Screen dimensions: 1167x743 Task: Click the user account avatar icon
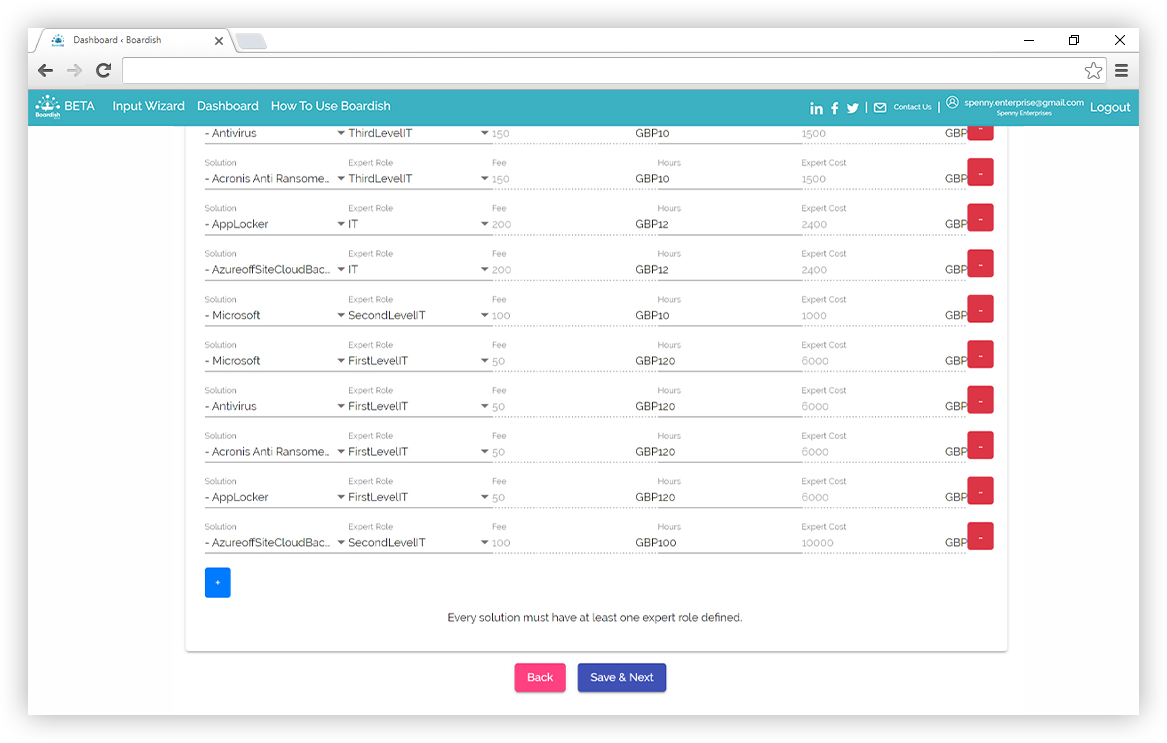tap(952, 103)
